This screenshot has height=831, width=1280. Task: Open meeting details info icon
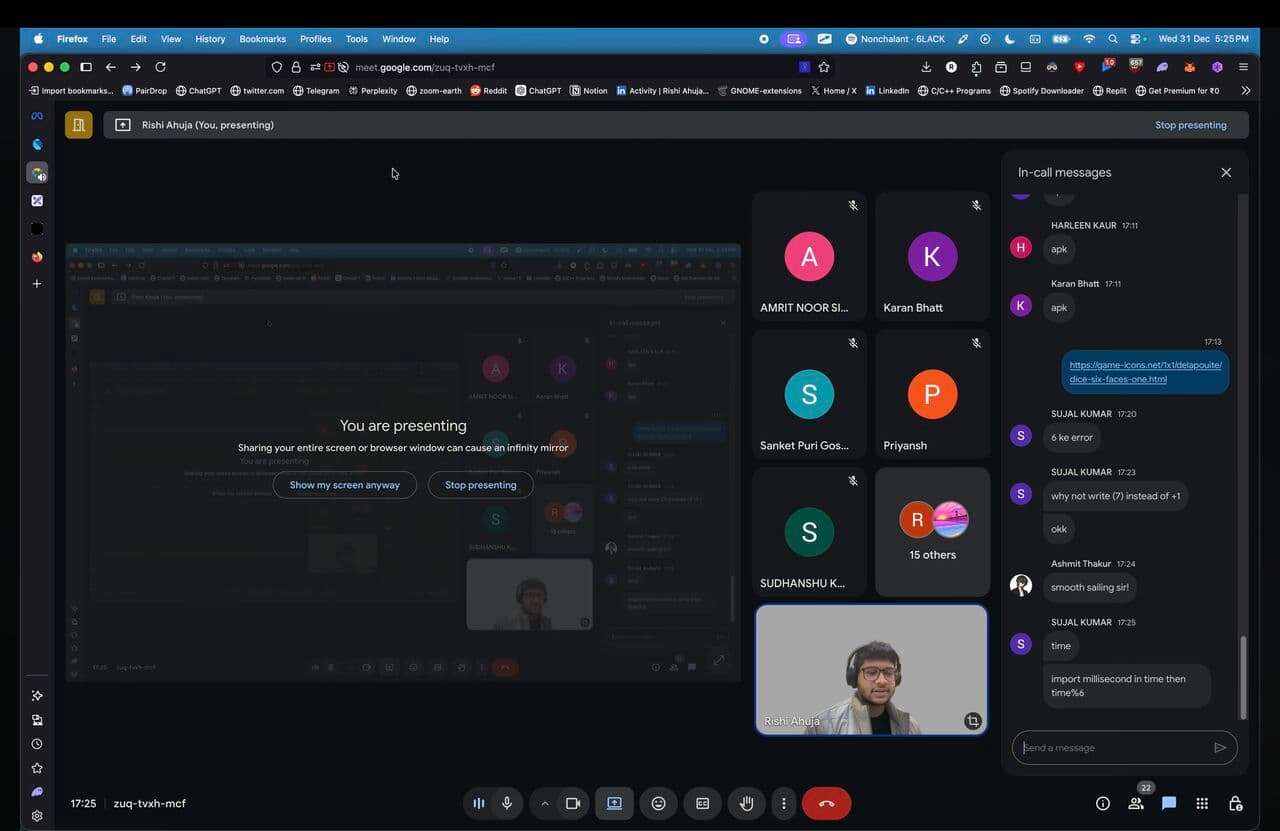pyautogui.click(x=1103, y=803)
